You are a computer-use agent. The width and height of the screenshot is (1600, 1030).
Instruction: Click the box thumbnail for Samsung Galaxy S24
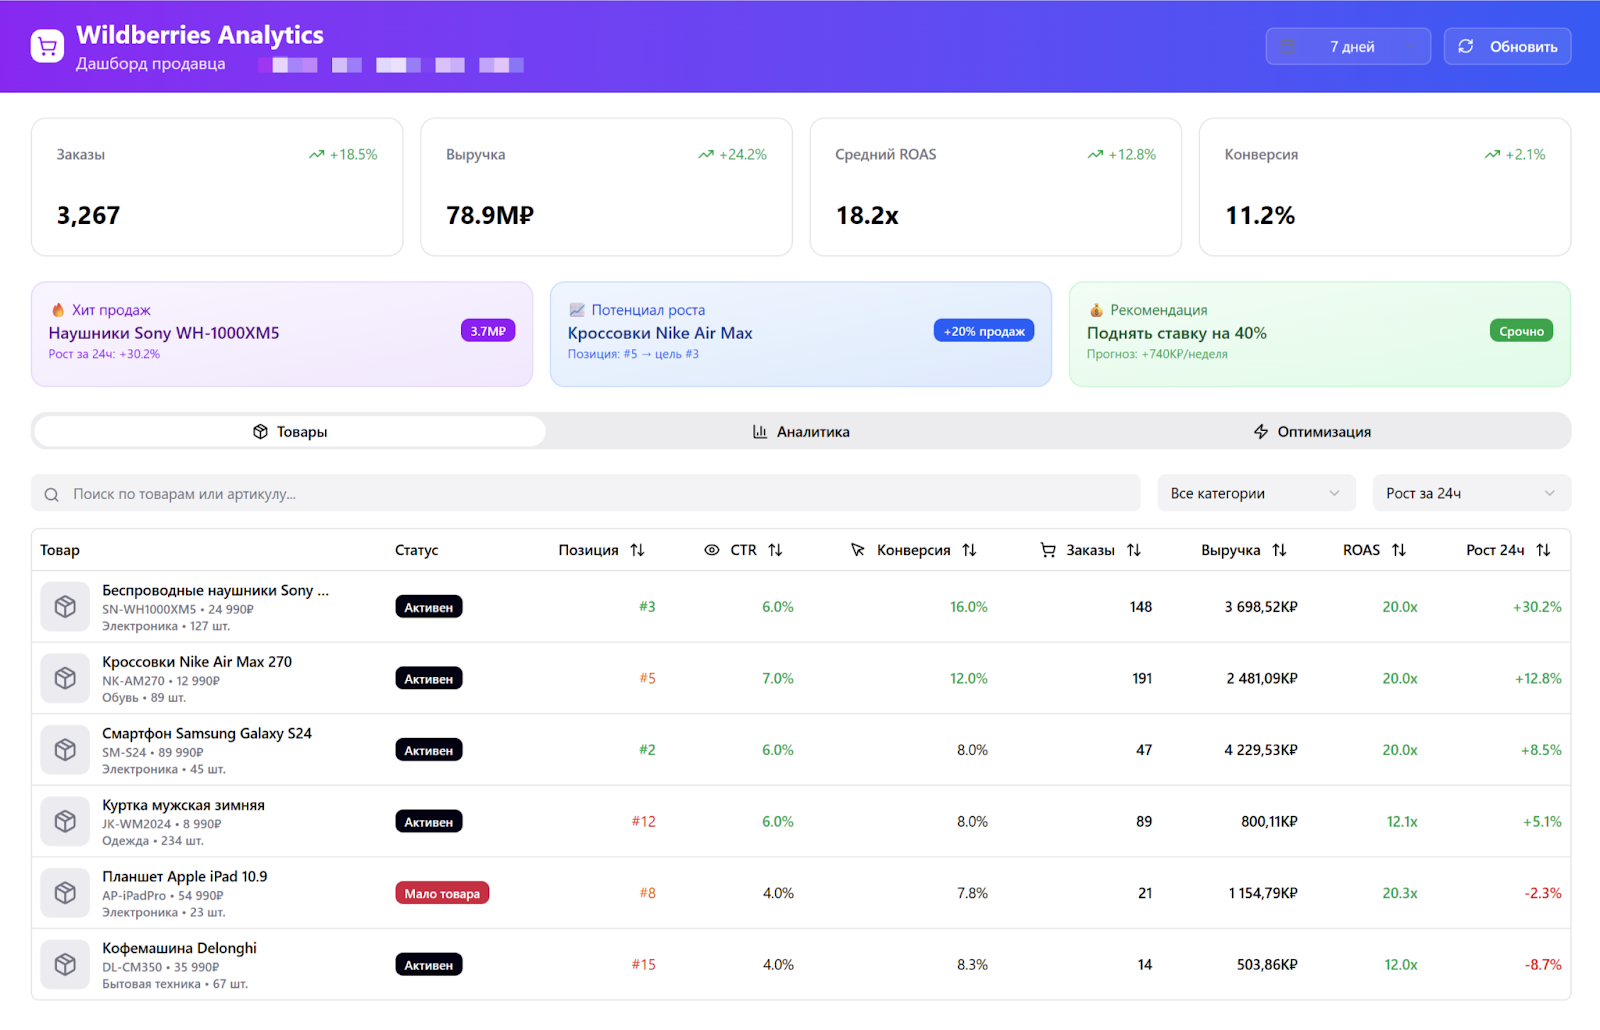(65, 750)
